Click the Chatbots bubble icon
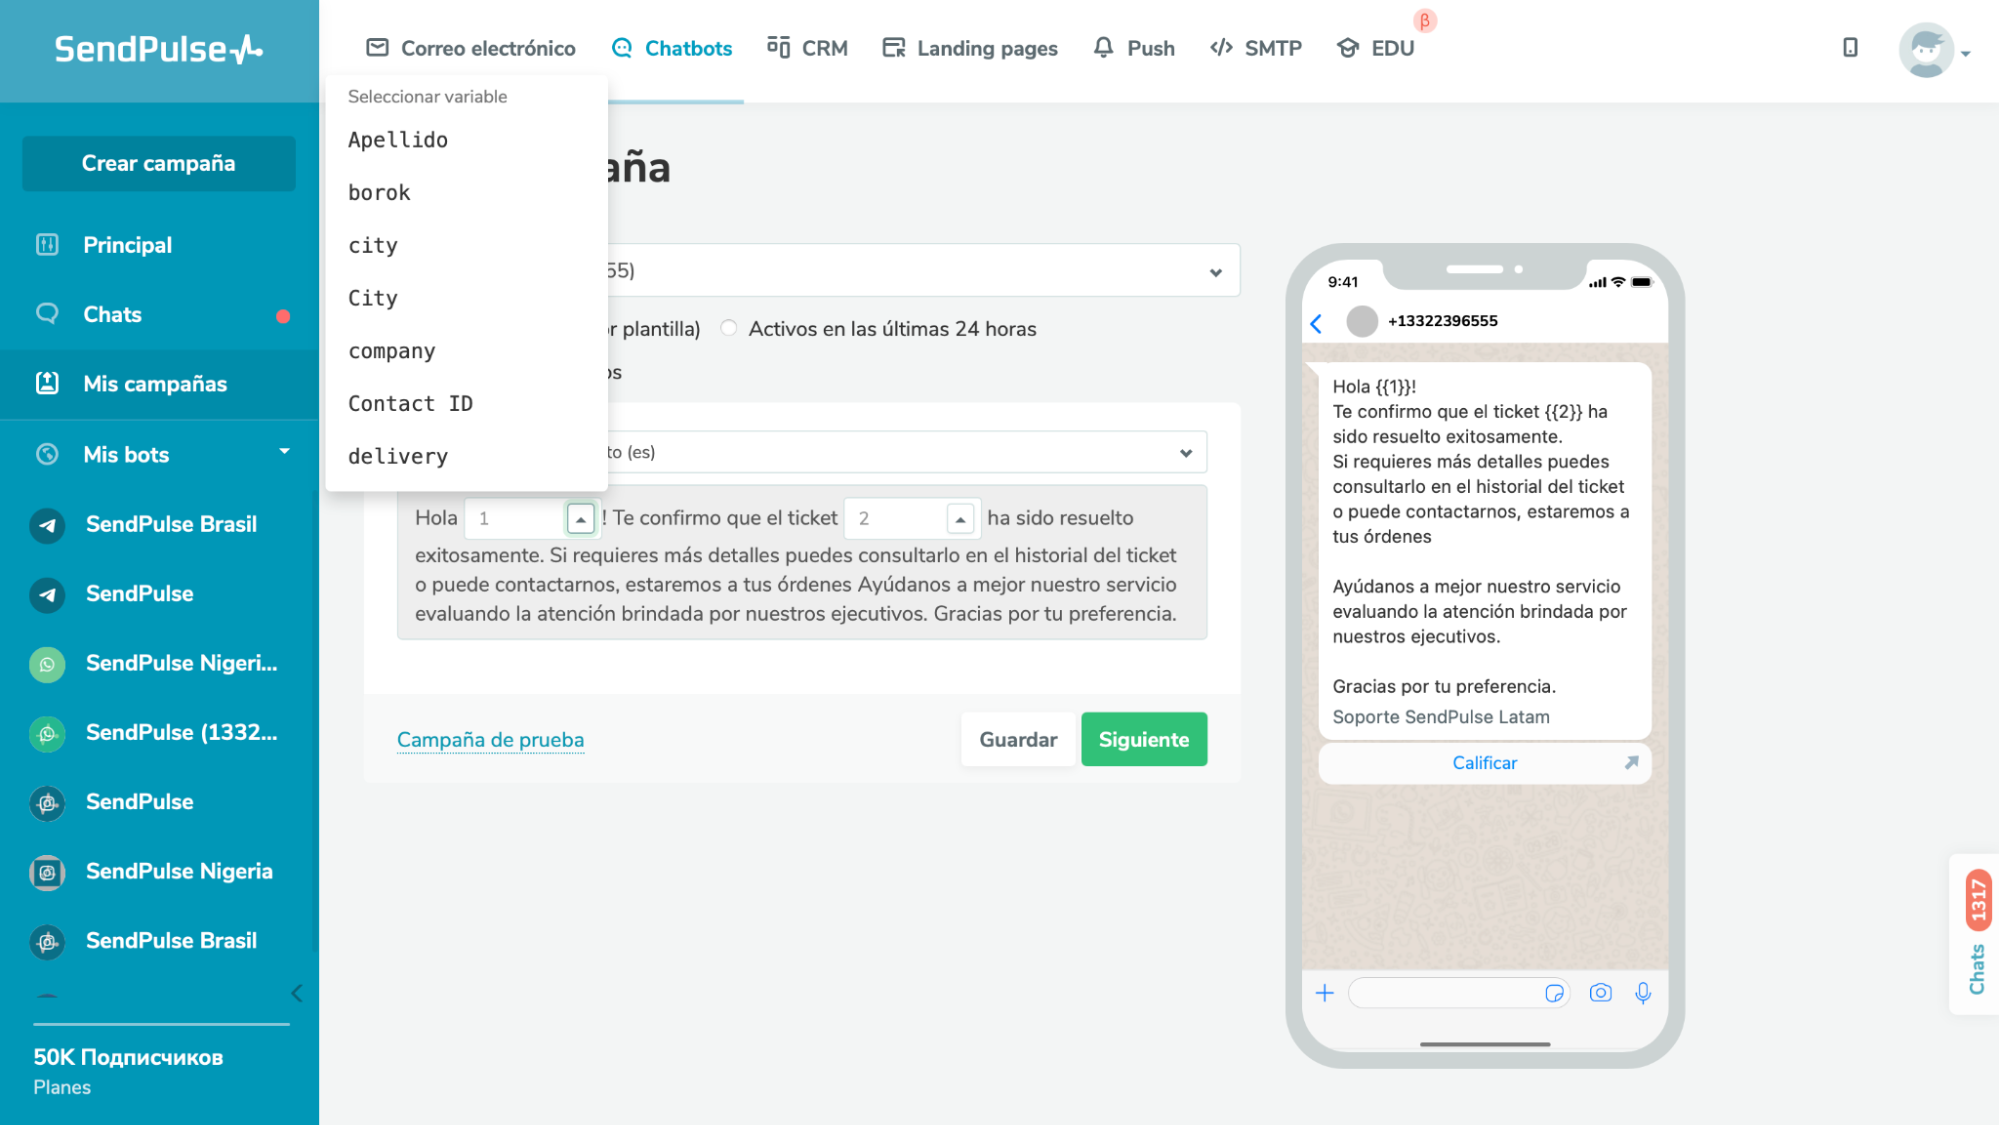 point(622,48)
